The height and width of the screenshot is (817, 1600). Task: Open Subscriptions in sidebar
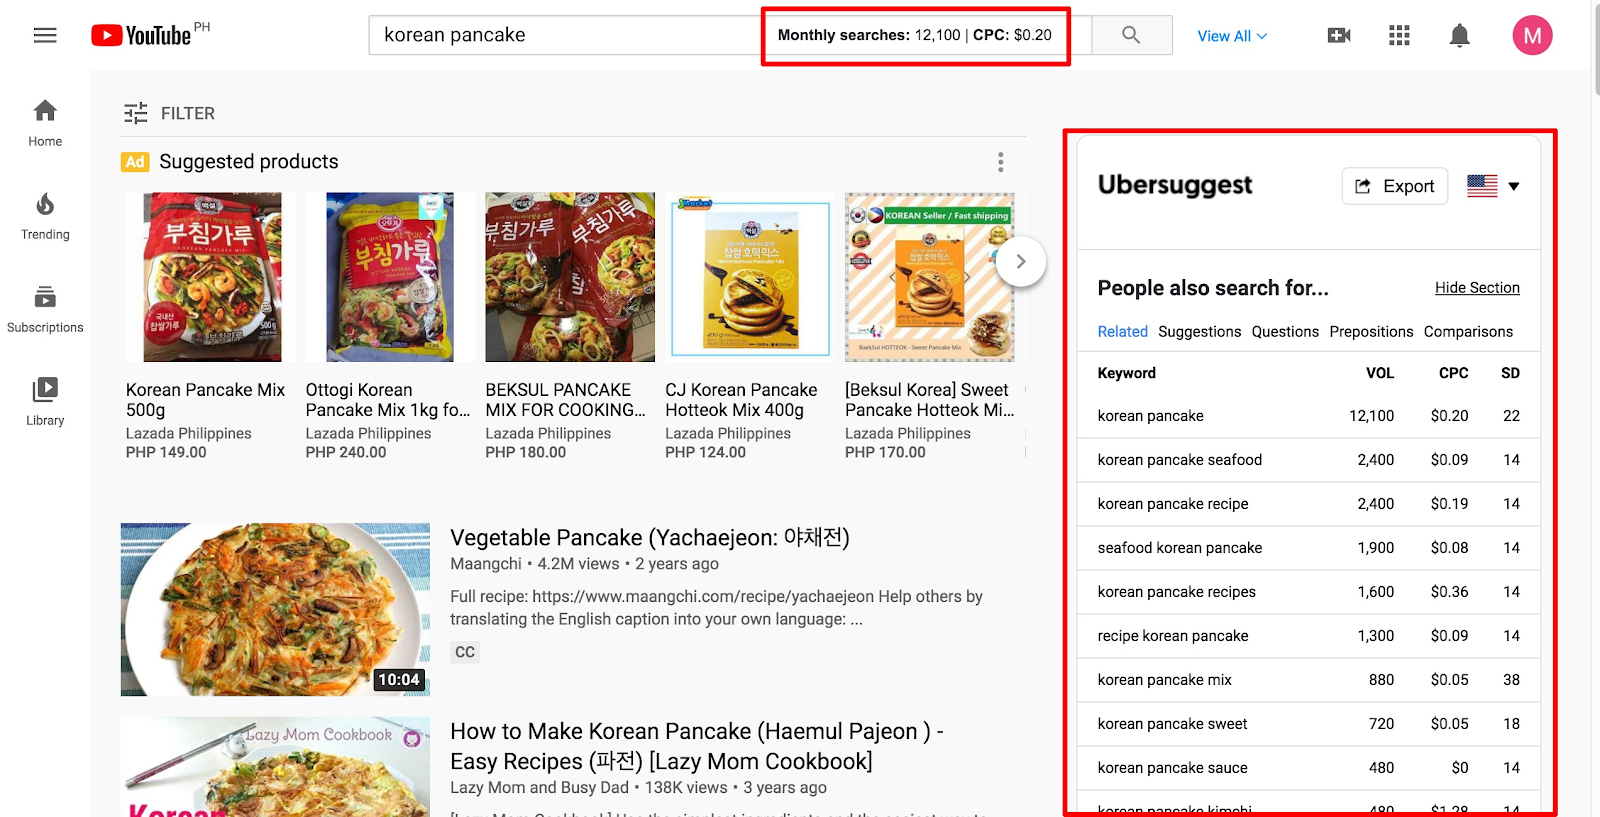pyautogui.click(x=45, y=309)
